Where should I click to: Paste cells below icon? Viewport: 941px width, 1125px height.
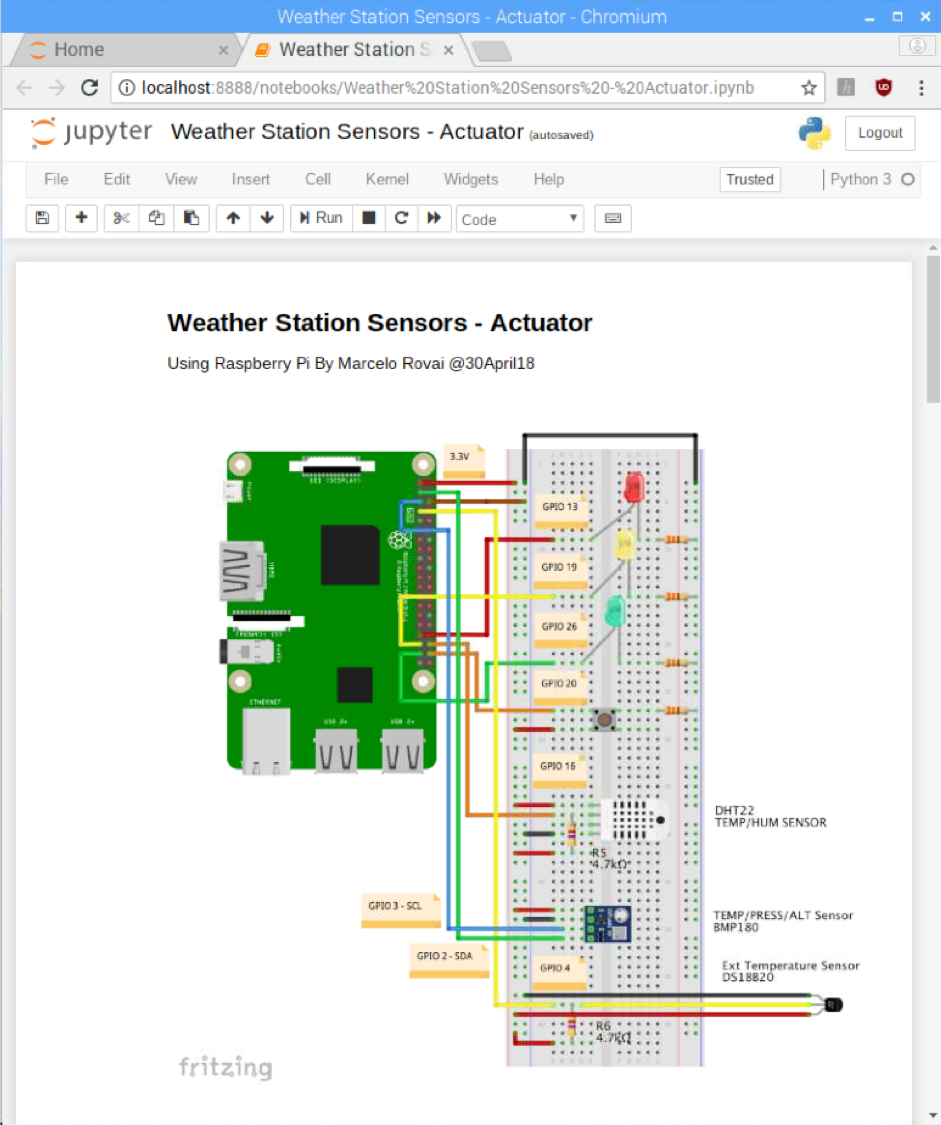(191, 218)
